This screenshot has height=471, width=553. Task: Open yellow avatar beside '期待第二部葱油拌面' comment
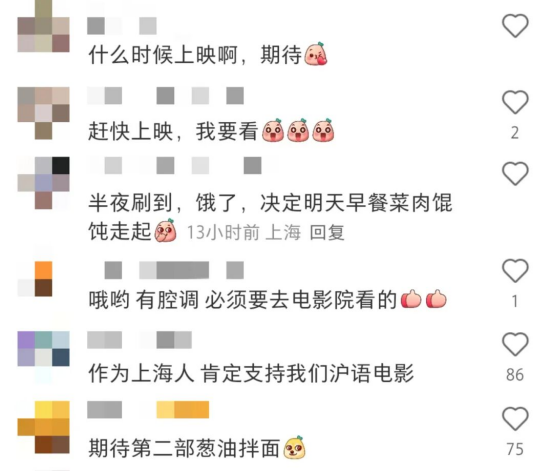(x=43, y=427)
